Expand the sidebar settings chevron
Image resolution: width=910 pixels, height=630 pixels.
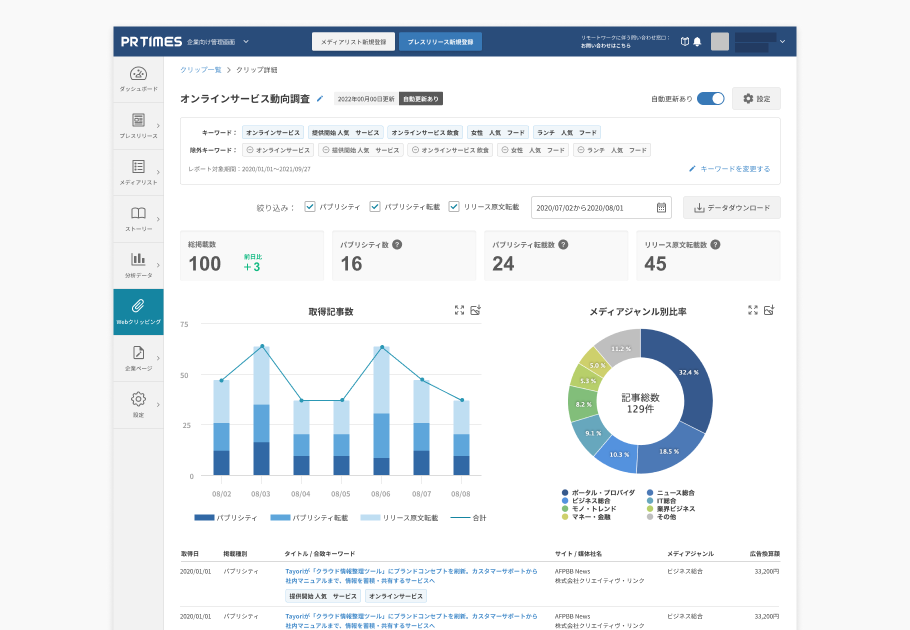pos(158,405)
